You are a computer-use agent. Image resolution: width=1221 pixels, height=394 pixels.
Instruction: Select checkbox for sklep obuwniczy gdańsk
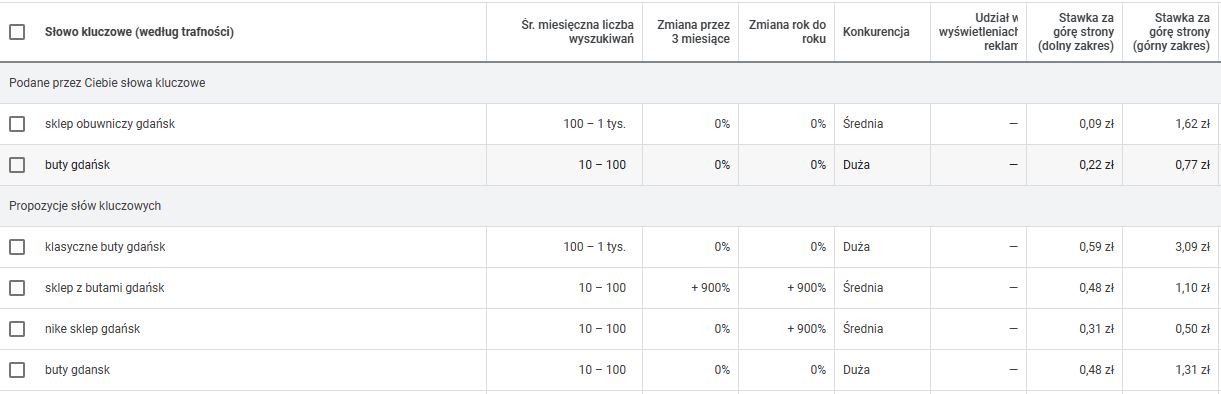(17, 124)
